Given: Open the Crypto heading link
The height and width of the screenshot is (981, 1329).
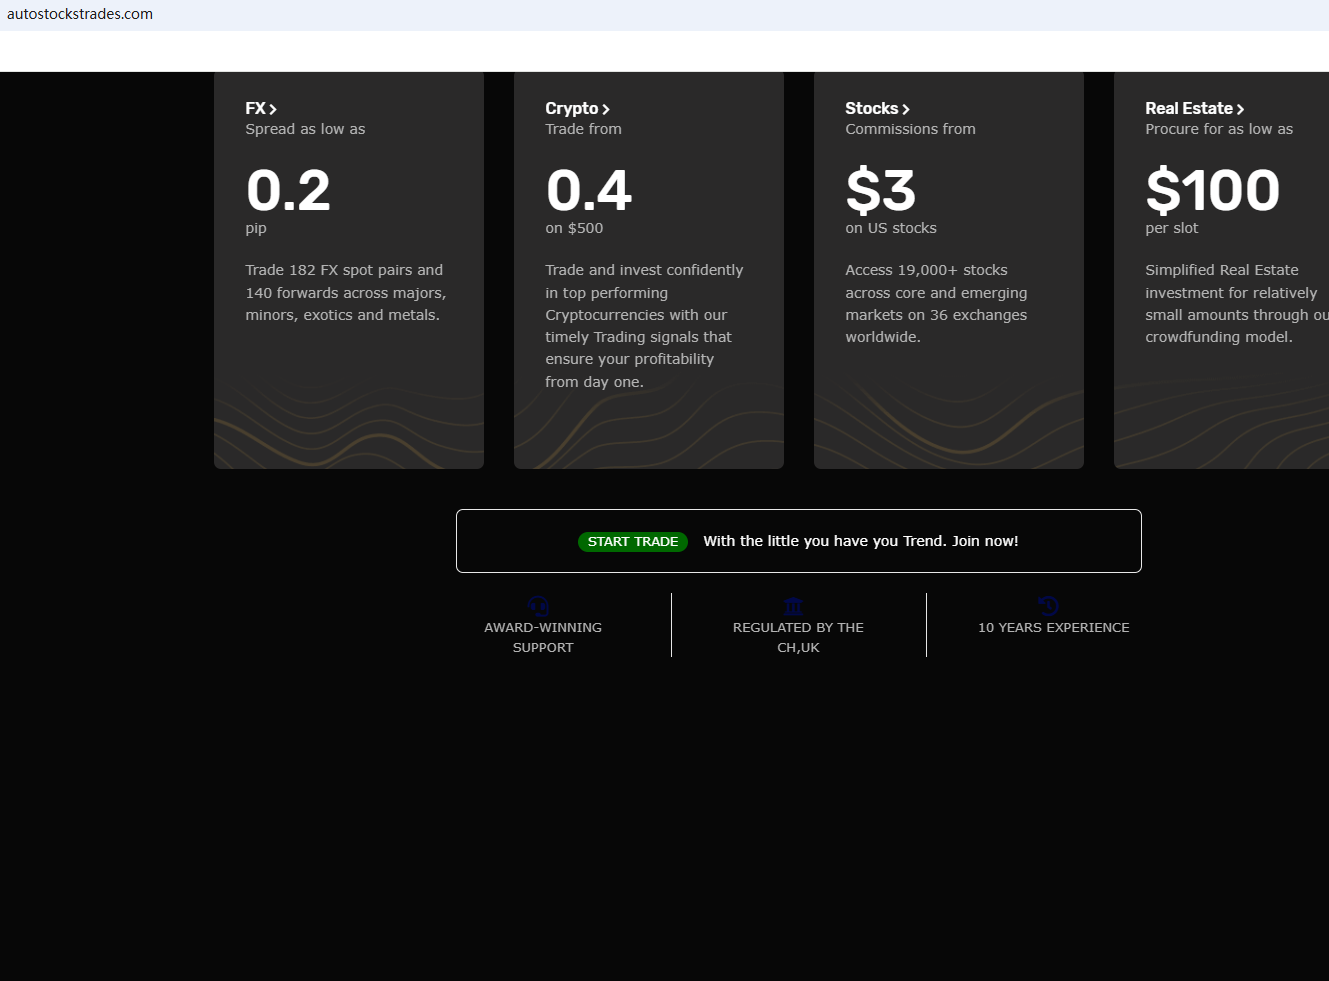Looking at the screenshot, I should point(571,108).
